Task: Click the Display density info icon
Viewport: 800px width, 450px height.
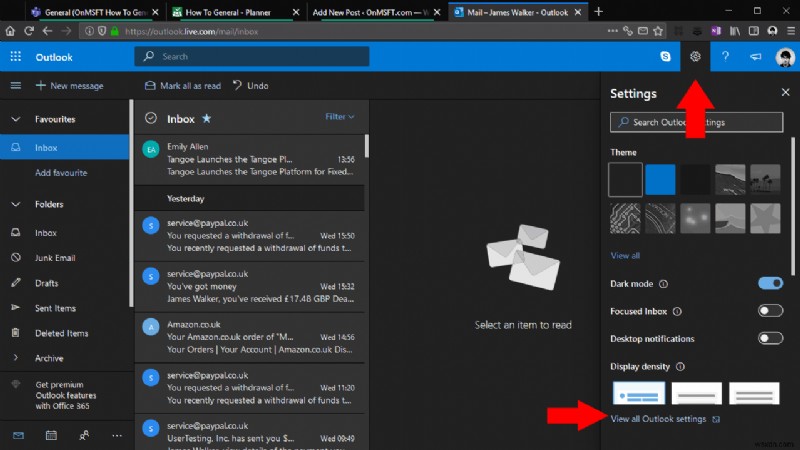Action: point(680,366)
